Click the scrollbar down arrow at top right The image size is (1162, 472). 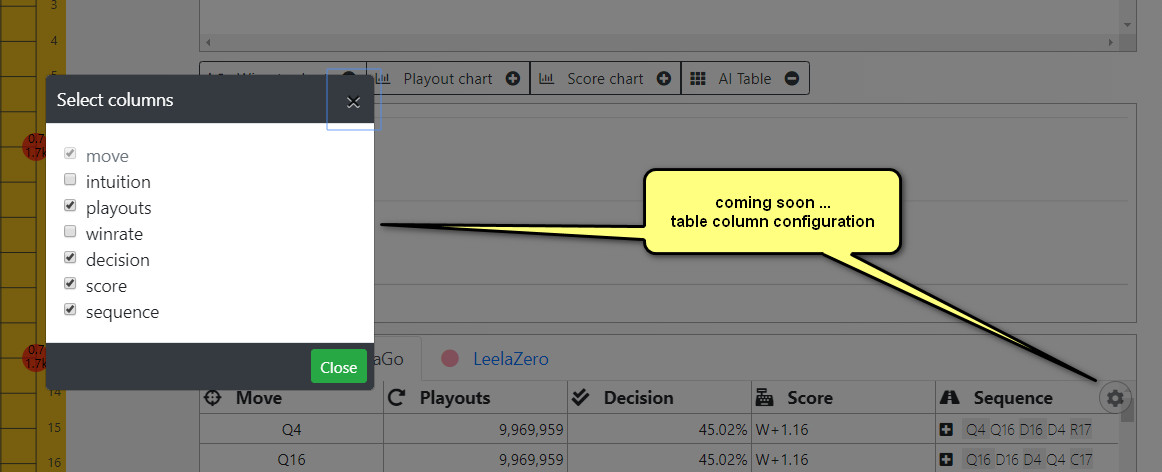(1127, 24)
